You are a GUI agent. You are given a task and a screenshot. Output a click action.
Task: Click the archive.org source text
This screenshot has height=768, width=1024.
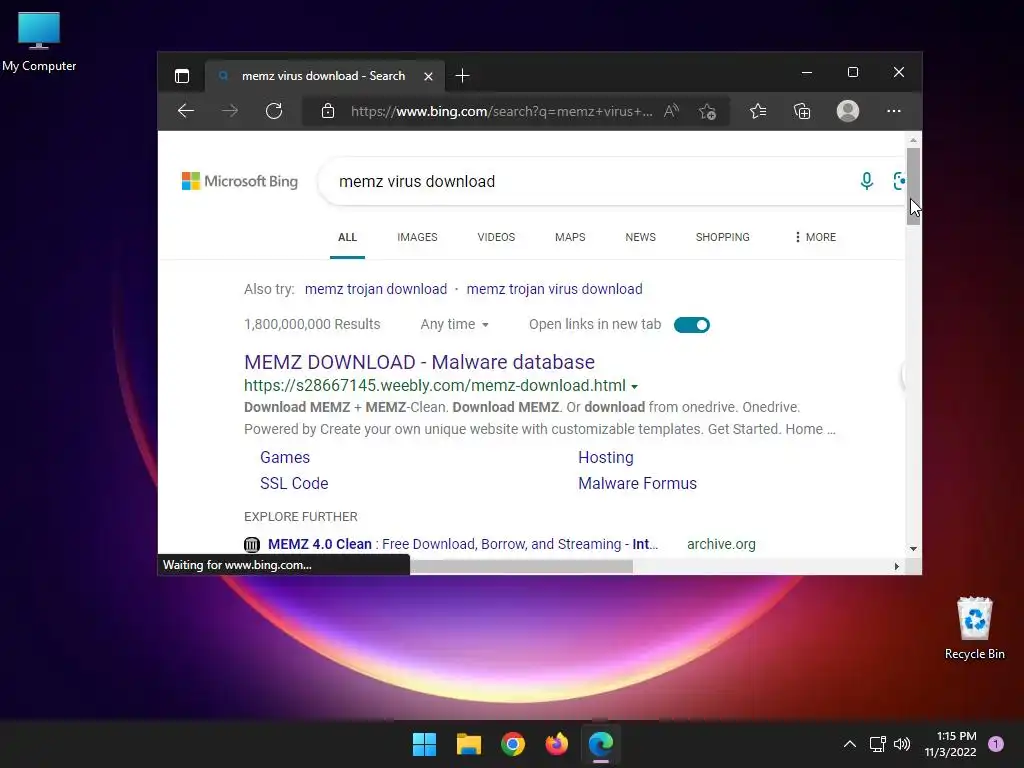tap(721, 544)
